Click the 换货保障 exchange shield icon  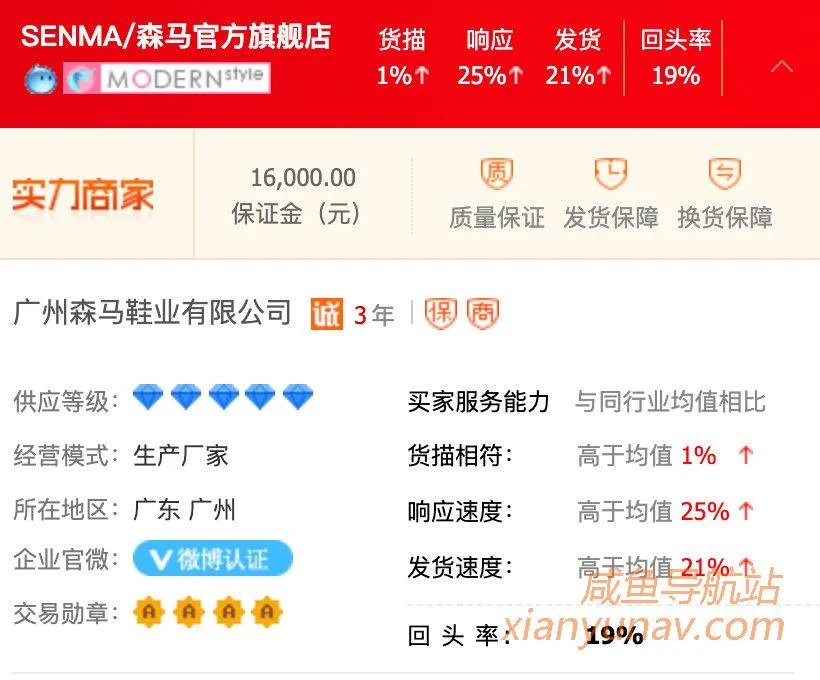(724, 173)
